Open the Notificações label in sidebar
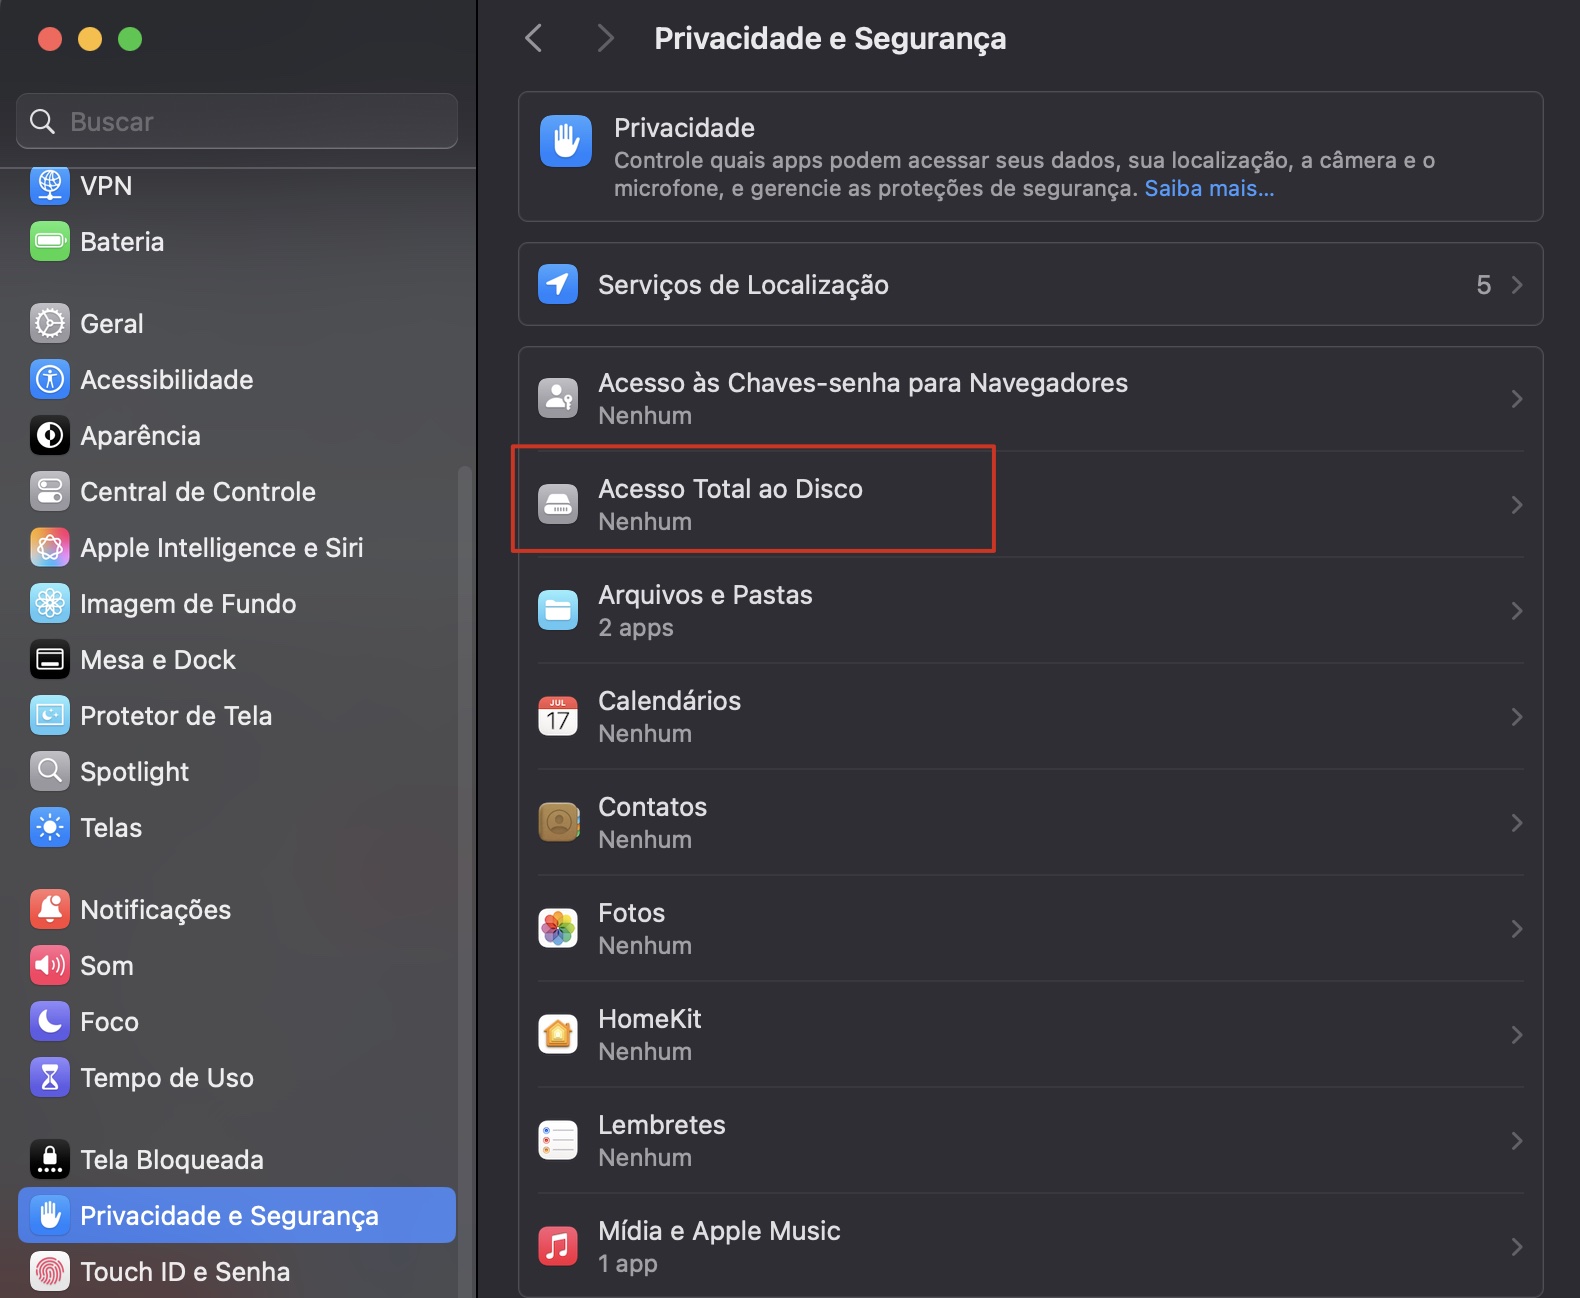1580x1298 pixels. pyautogui.click(x=156, y=910)
